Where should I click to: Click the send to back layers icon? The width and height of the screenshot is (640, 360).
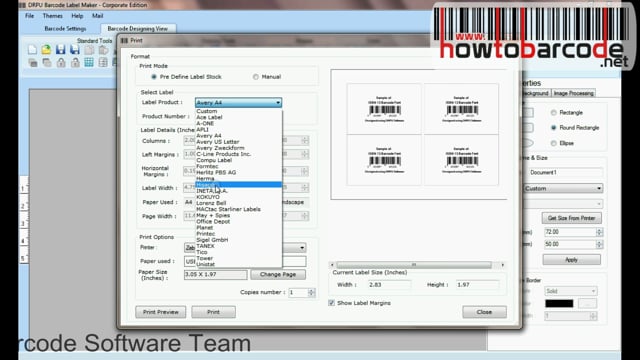coord(47,62)
